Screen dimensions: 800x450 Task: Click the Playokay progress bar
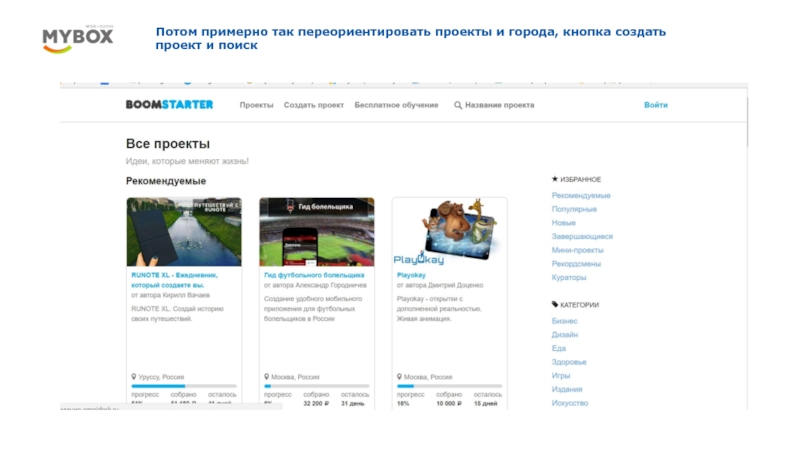coord(449,386)
